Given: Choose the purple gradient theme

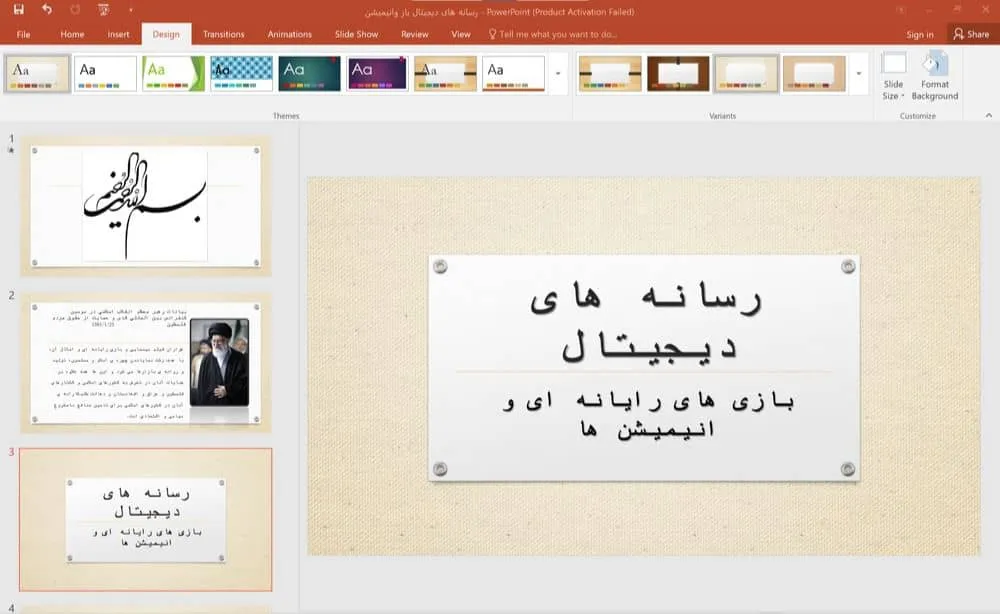Looking at the screenshot, I should 377,73.
